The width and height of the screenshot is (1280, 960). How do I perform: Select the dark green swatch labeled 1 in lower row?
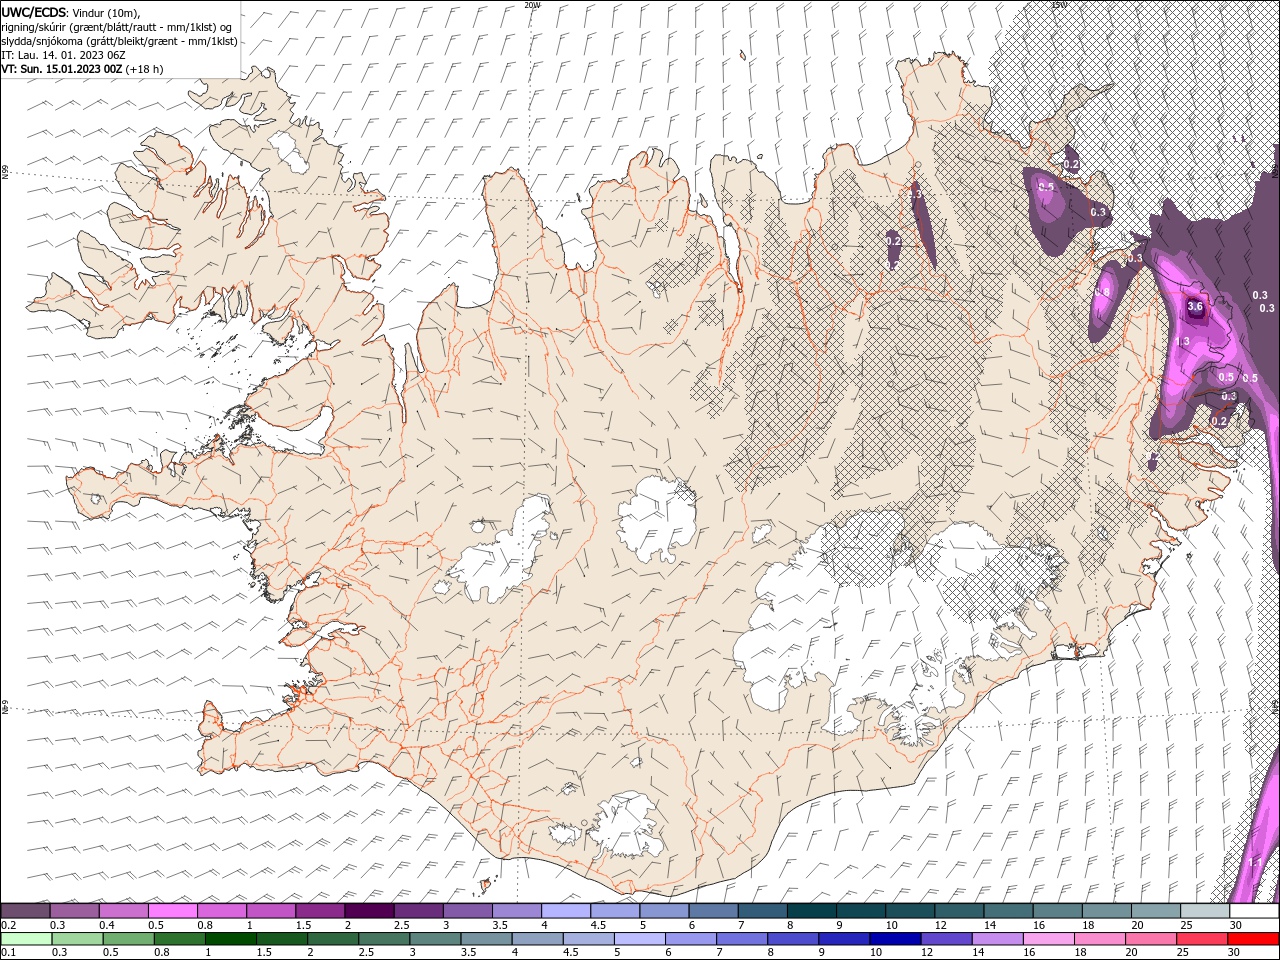[x=232, y=939]
